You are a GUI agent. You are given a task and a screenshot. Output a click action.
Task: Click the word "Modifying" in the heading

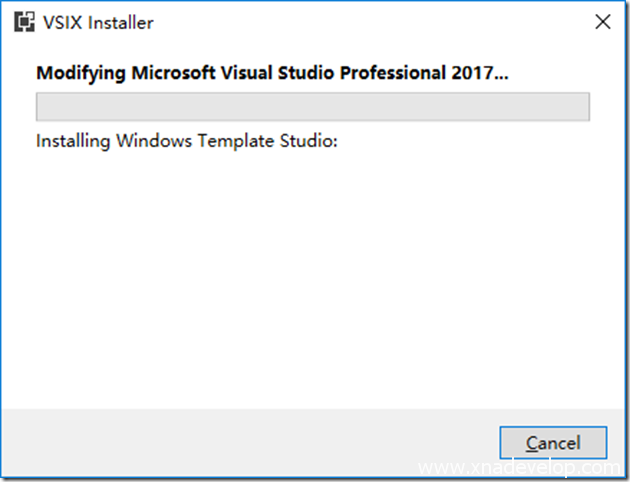click(x=80, y=73)
